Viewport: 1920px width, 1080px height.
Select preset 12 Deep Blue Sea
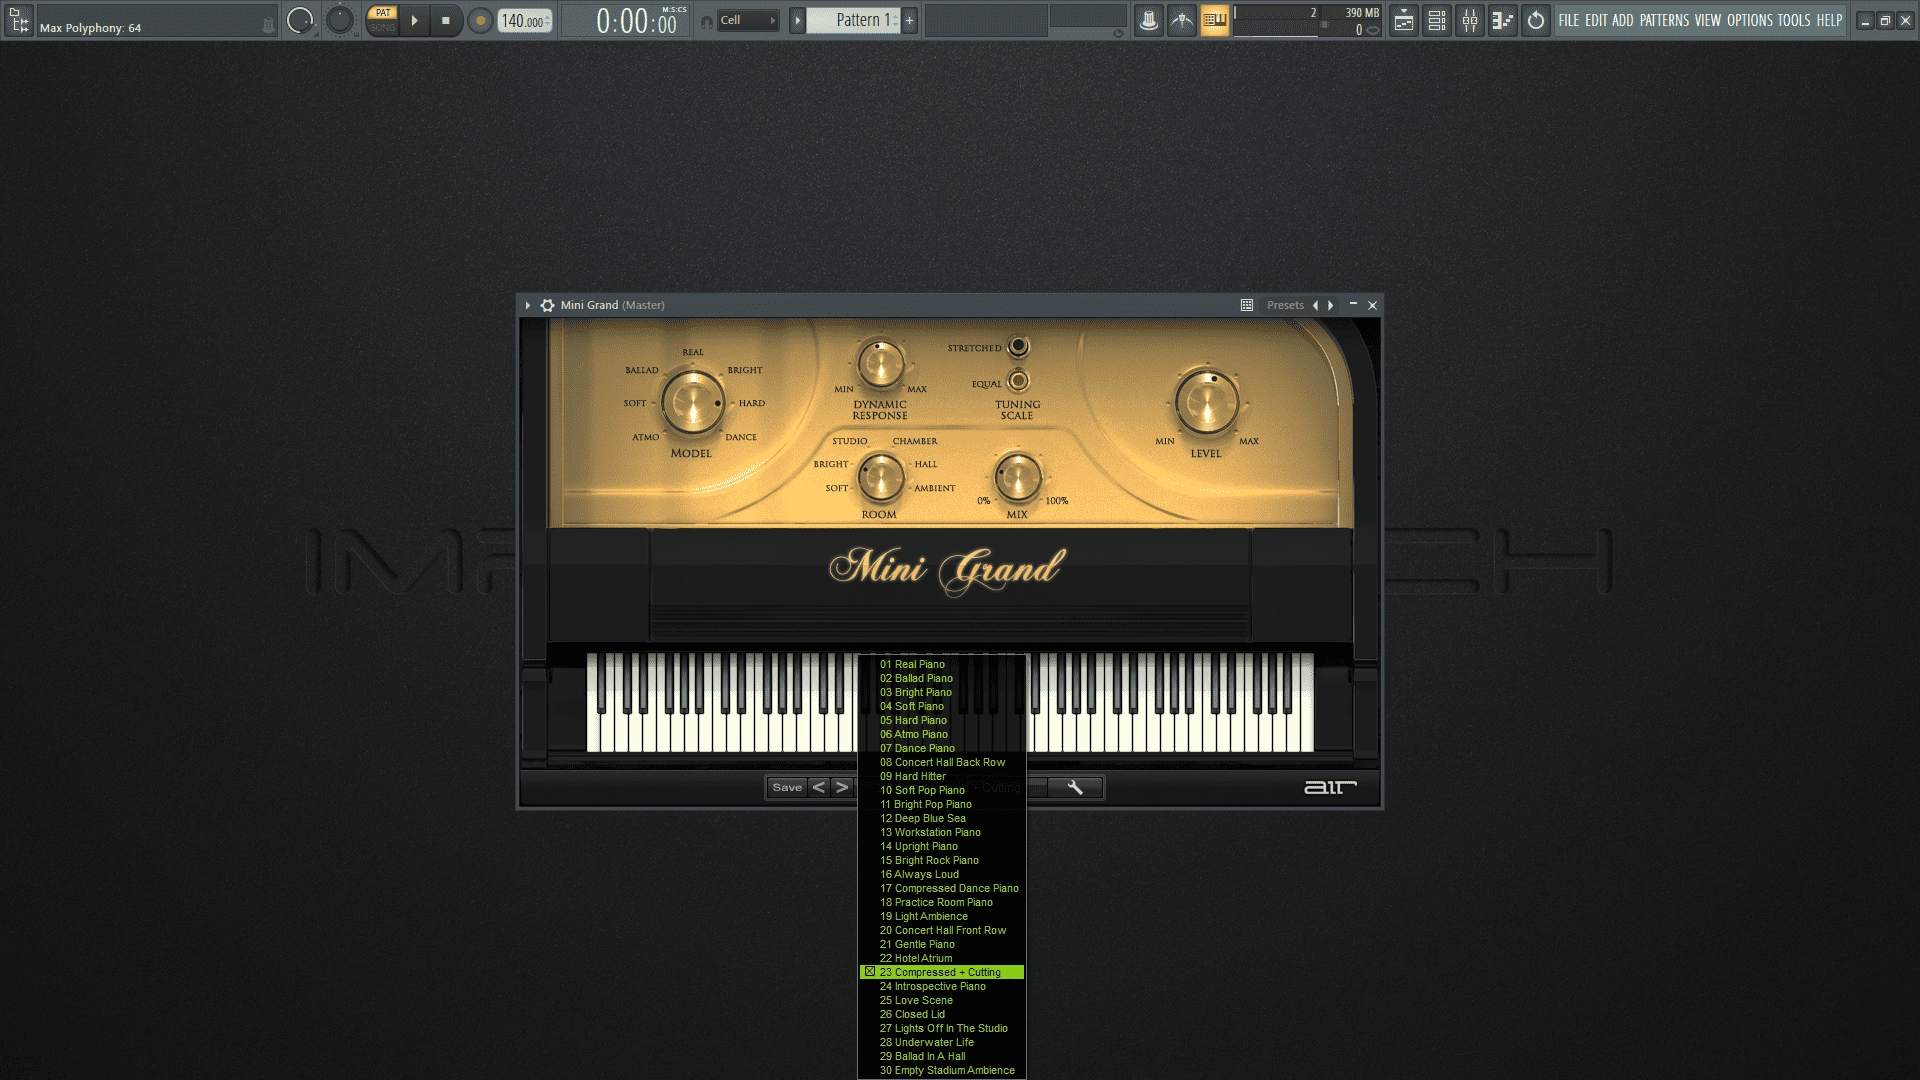tap(942, 818)
